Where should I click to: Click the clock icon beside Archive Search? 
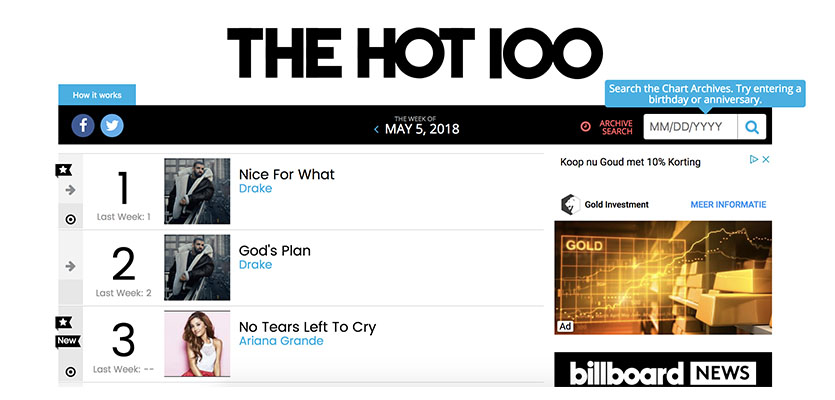[x=585, y=127]
